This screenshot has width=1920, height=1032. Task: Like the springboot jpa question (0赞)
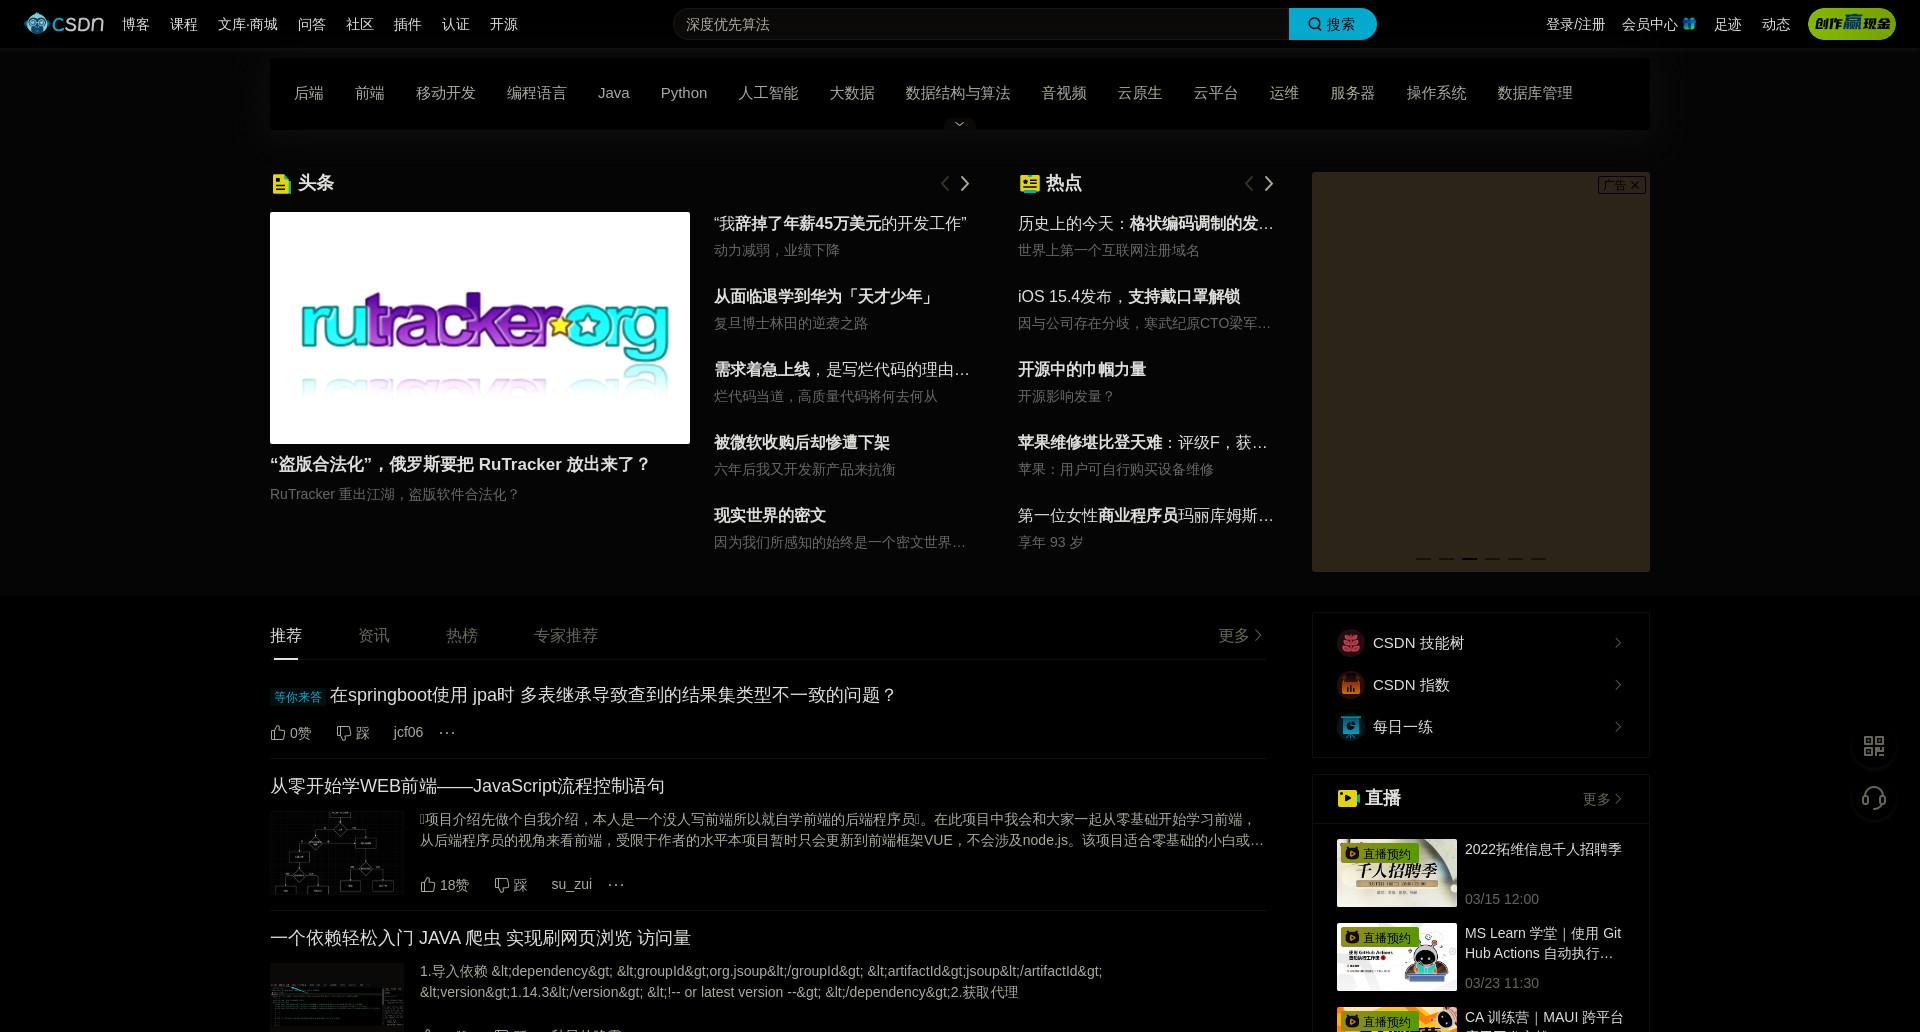(x=291, y=733)
